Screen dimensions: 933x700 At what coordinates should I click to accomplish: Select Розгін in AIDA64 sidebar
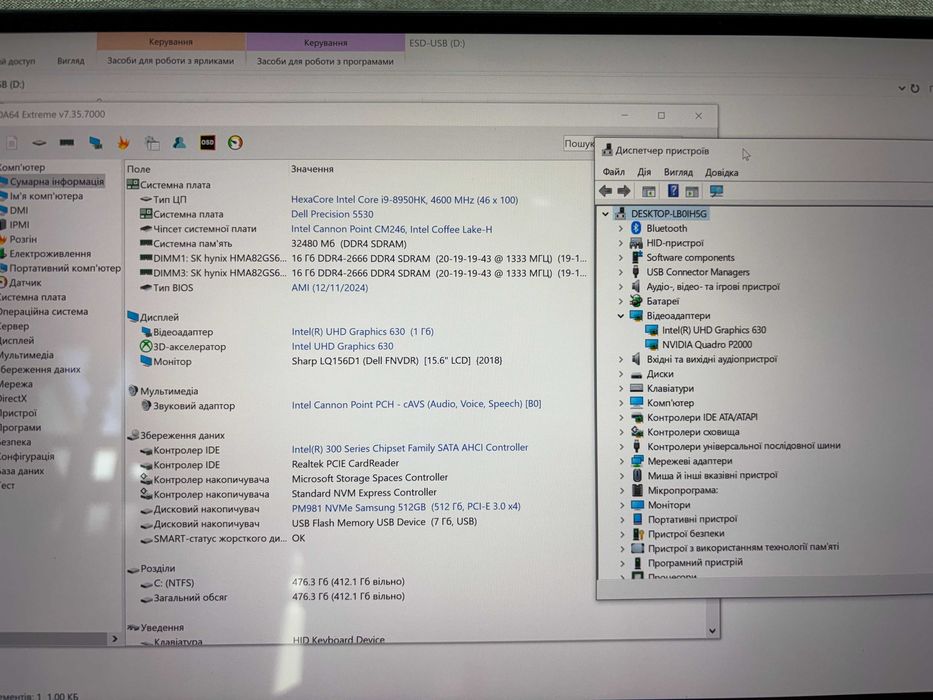click(x=23, y=239)
